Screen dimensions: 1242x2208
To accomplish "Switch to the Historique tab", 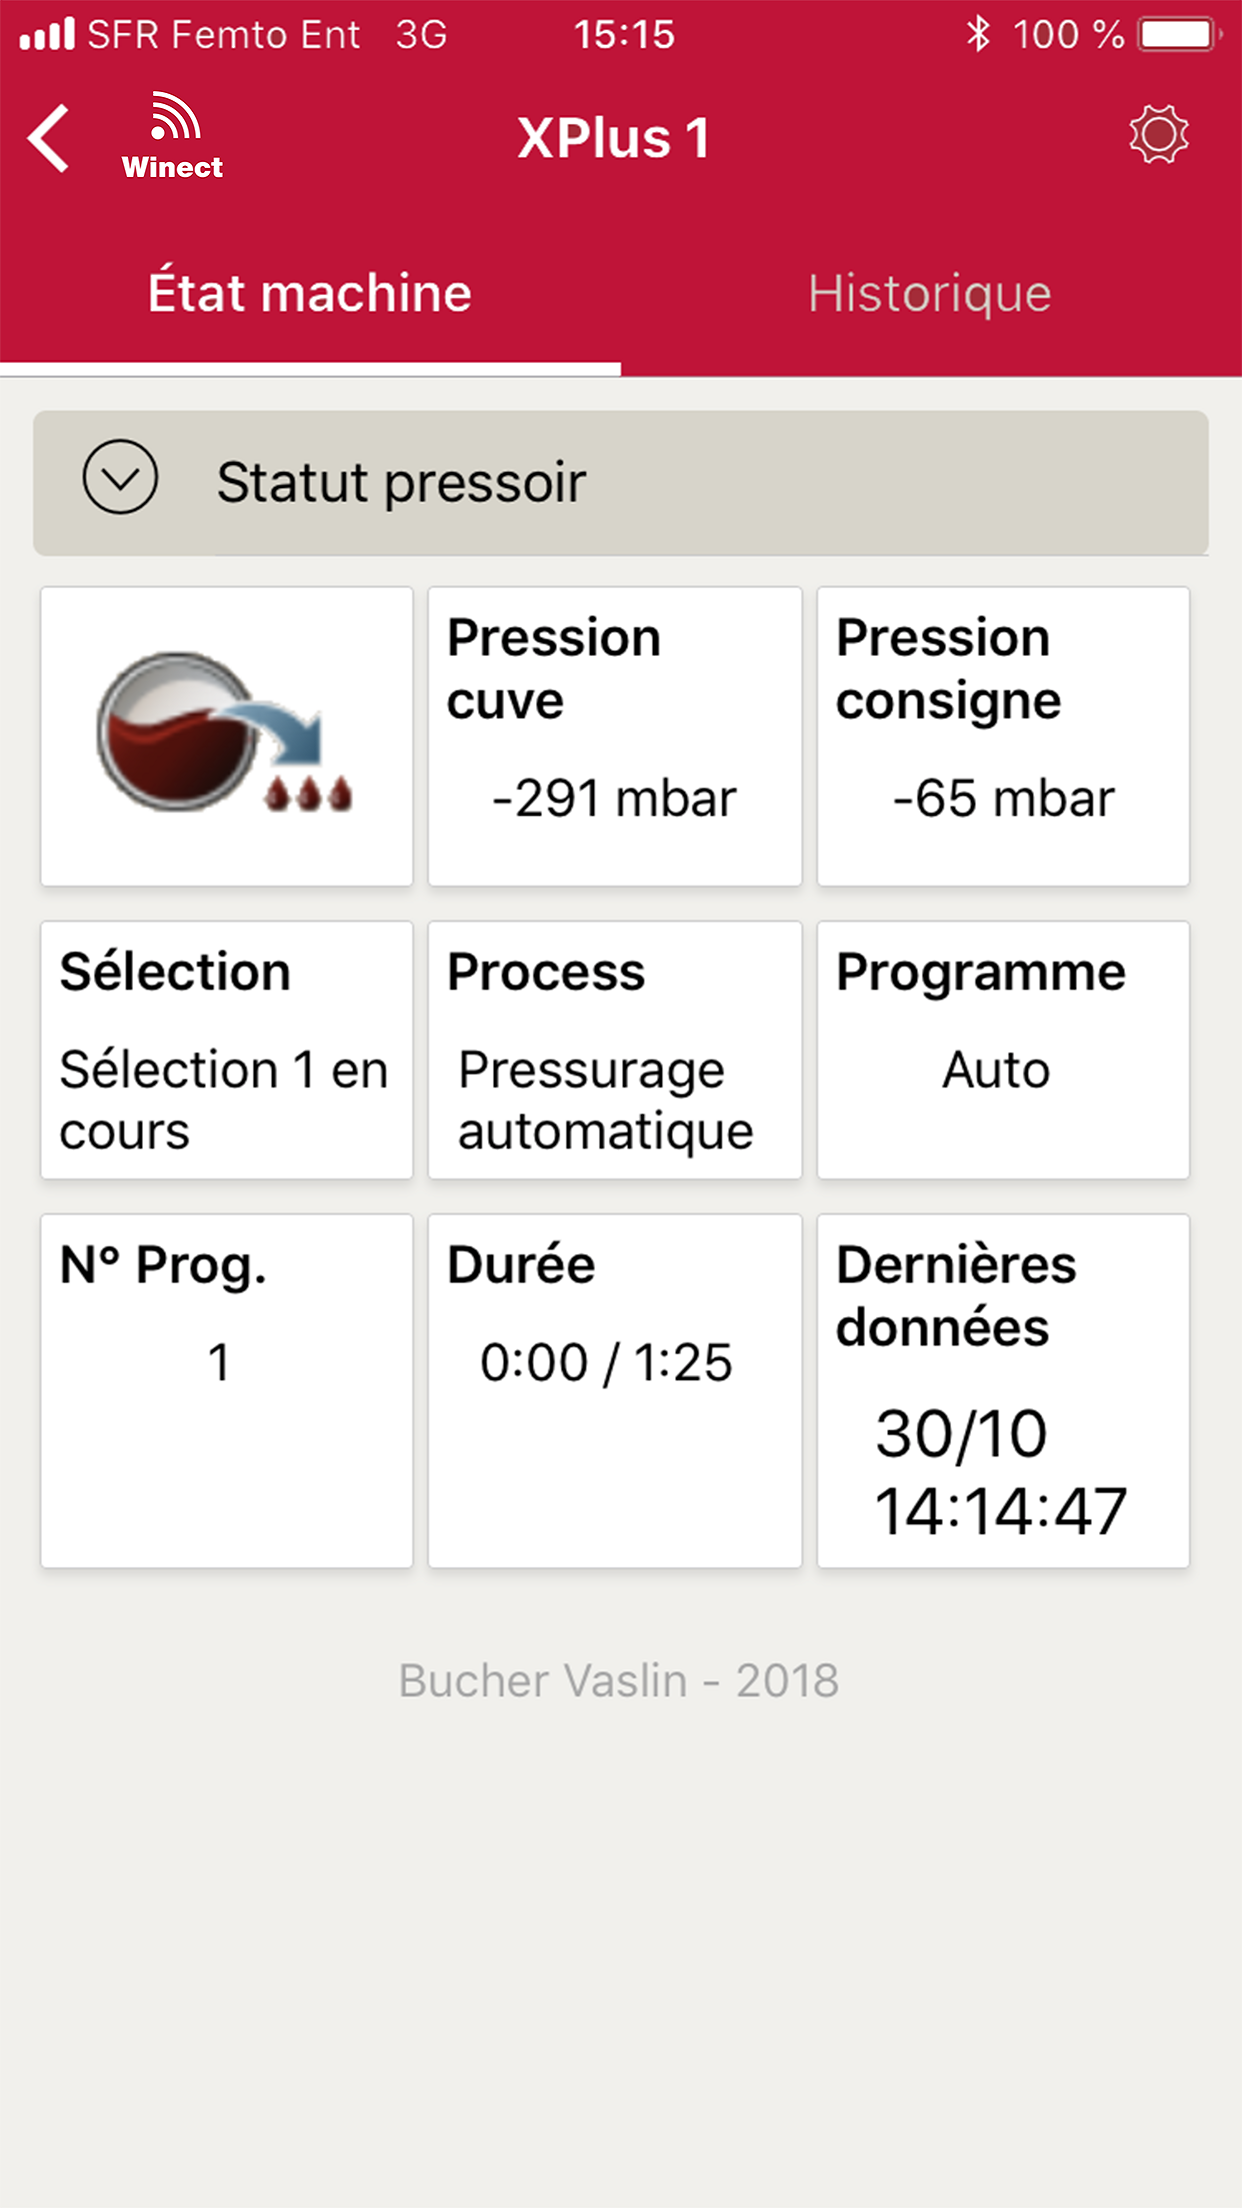I will point(930,294).
